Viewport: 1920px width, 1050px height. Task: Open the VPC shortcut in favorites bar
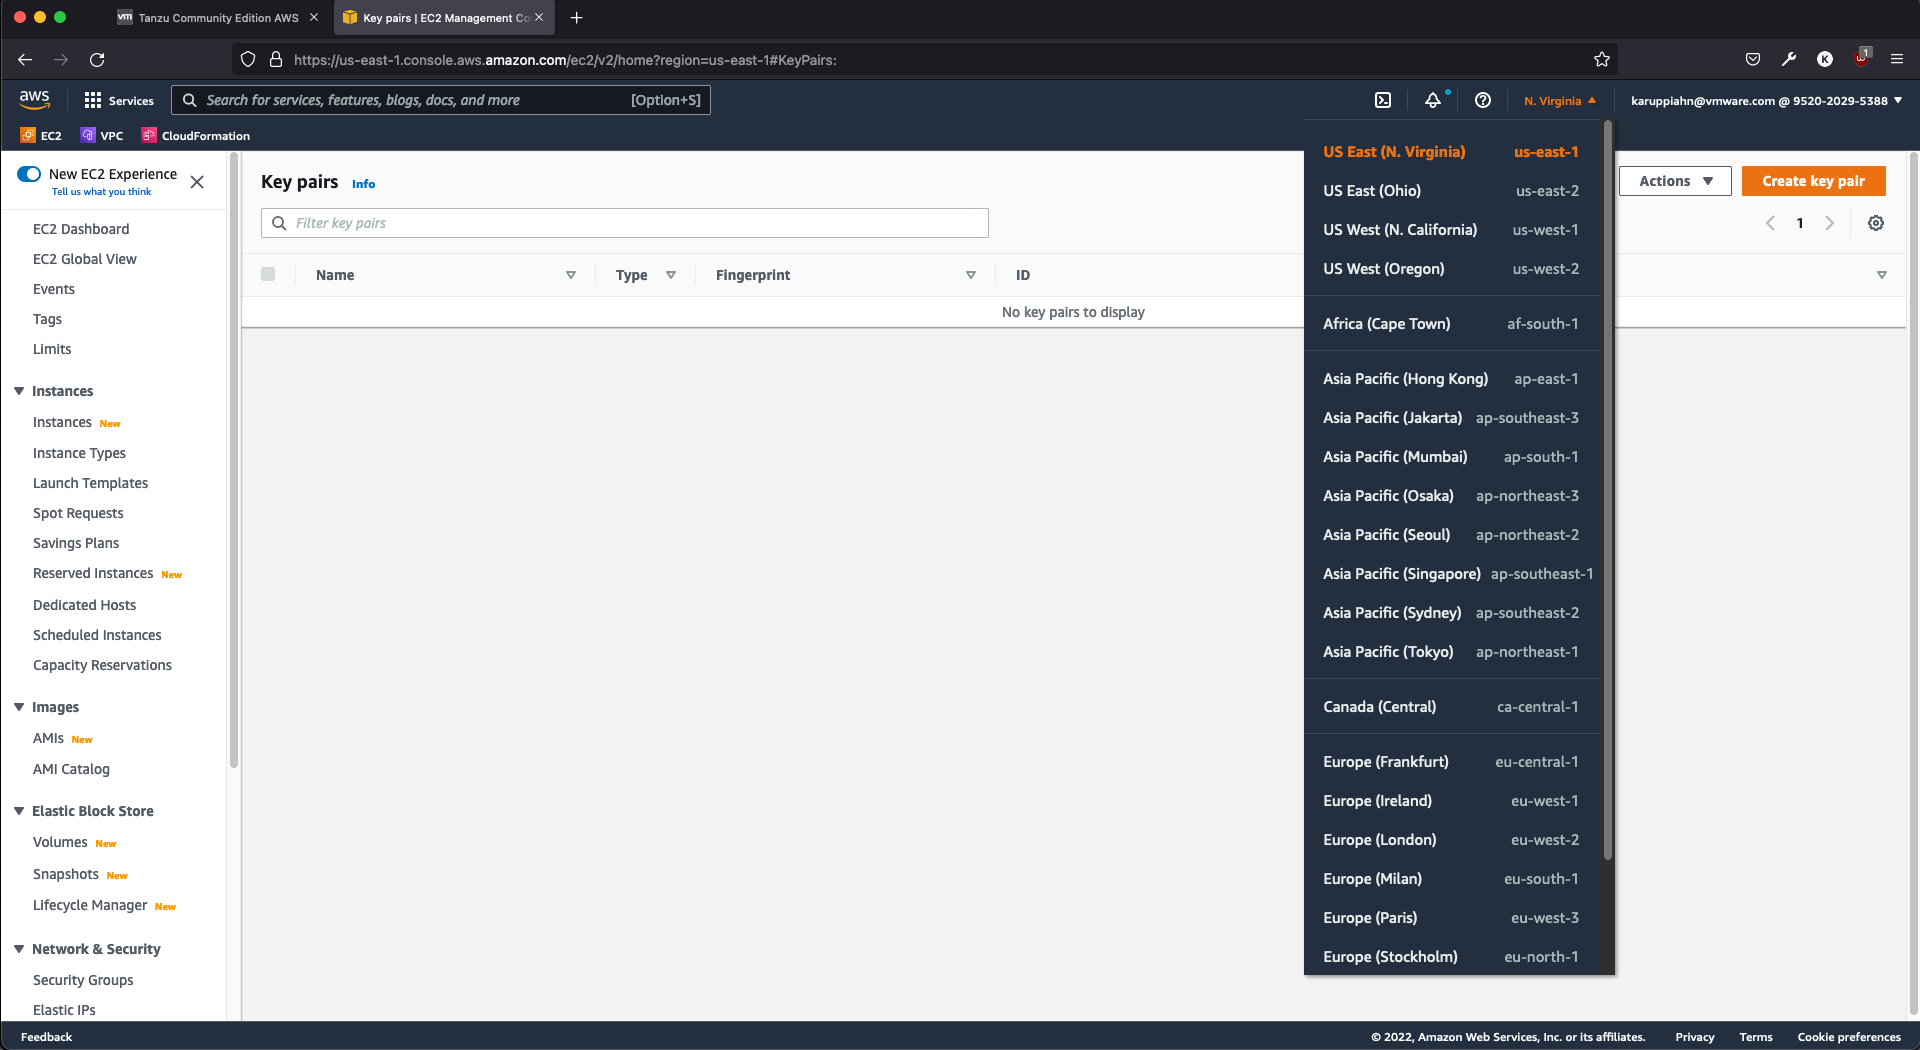[102, 135]
